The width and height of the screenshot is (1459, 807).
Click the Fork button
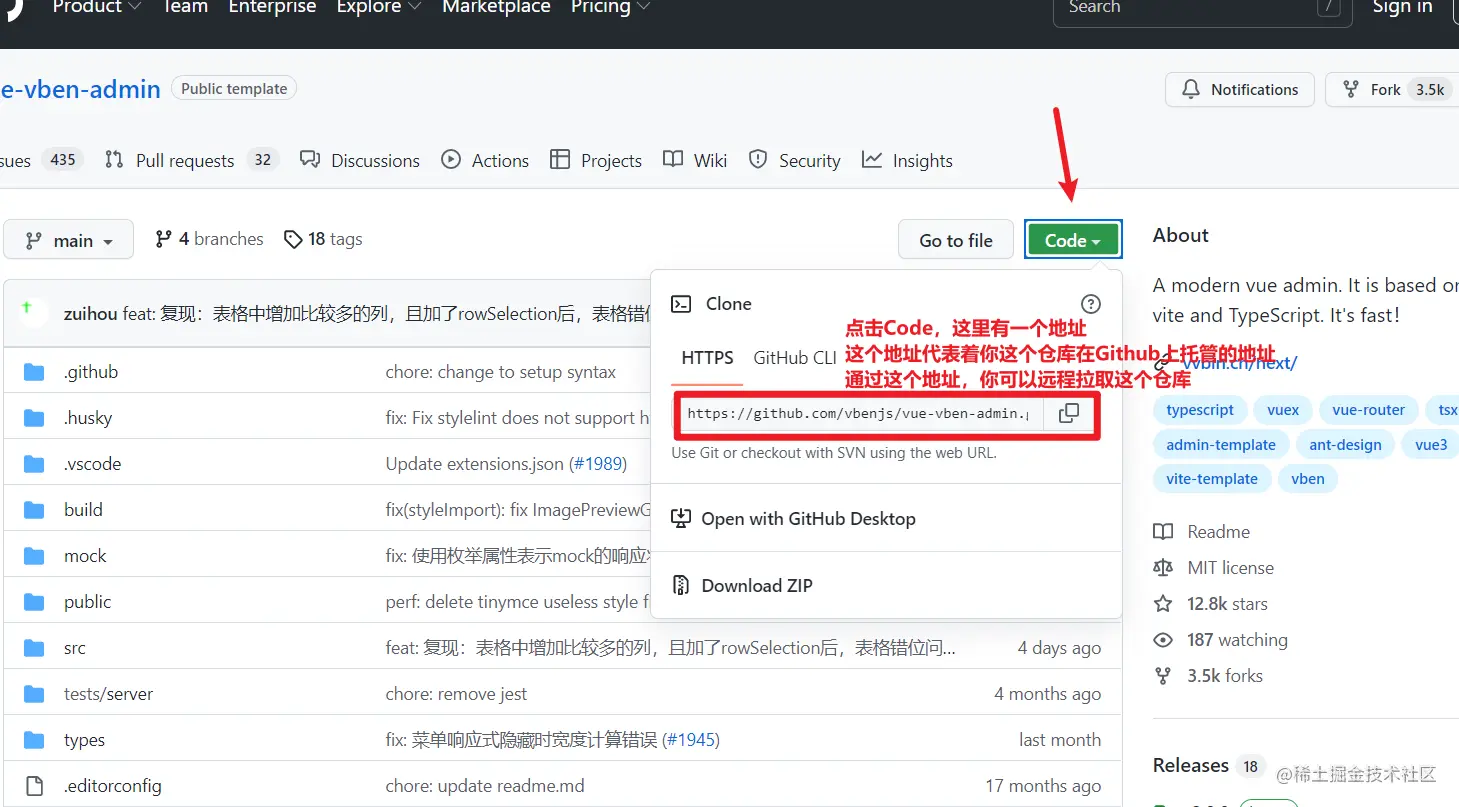tap(1392, 90)
